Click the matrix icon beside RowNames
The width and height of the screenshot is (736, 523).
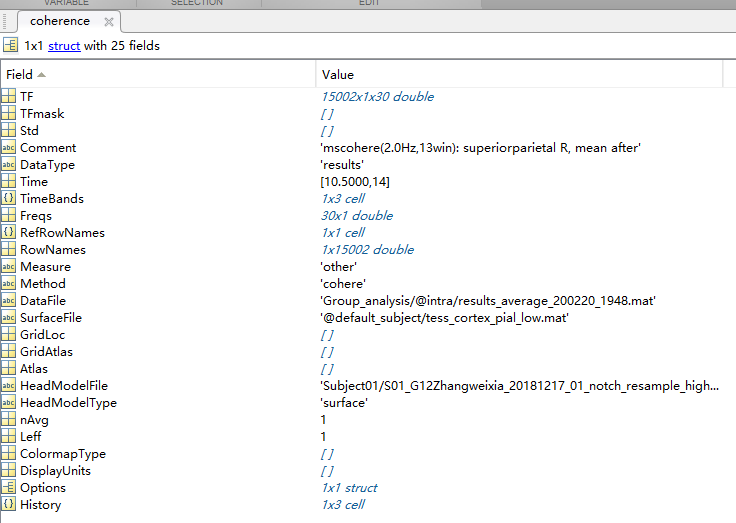coord(8,249)
